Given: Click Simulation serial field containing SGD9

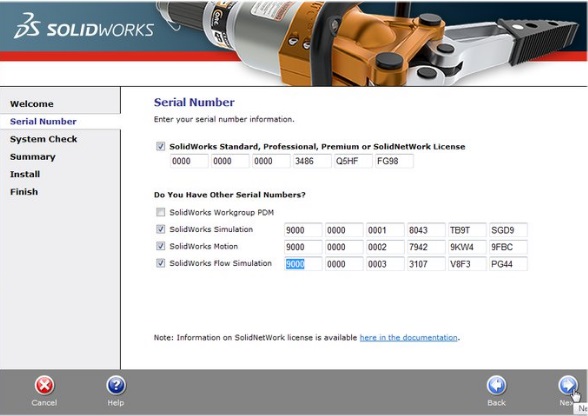Looking at the screenshot, I should [x=508, y=230].
